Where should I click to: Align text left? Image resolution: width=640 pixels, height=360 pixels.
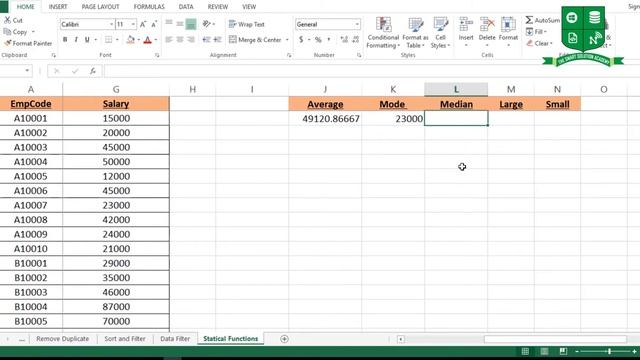pos(169,40)
